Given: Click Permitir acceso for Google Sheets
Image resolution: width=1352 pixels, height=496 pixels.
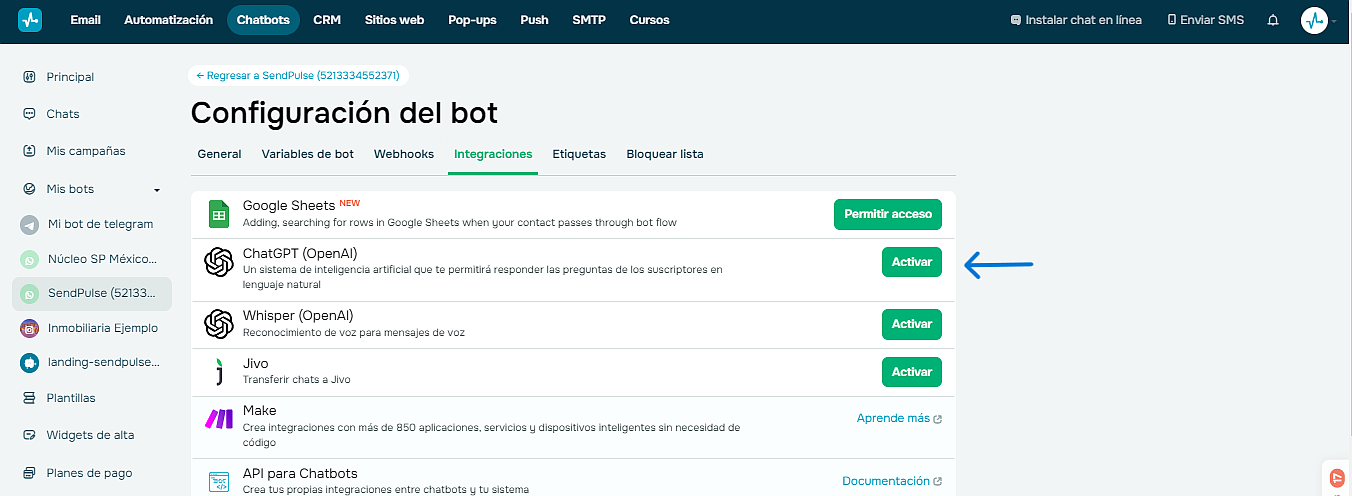Looking at the screenshot, I should [x=888, y=214].
